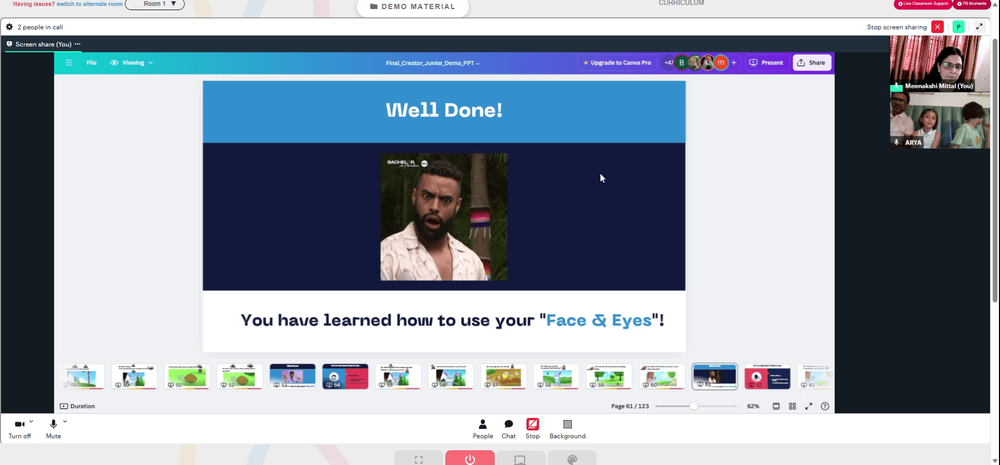
Task: Adjust the zoom slider handle
Action: pyautogui.click(x=693, y=406)
